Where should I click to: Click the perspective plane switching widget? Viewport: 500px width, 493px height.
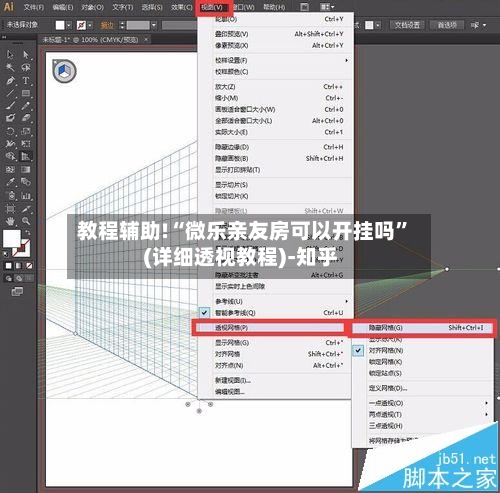click(64, 71)
